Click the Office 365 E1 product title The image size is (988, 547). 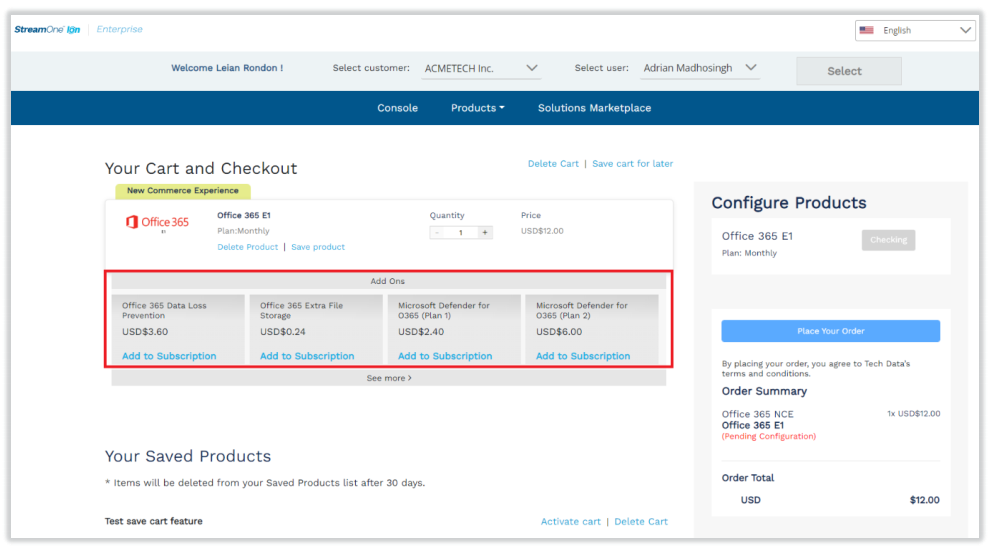coord(244,216)
